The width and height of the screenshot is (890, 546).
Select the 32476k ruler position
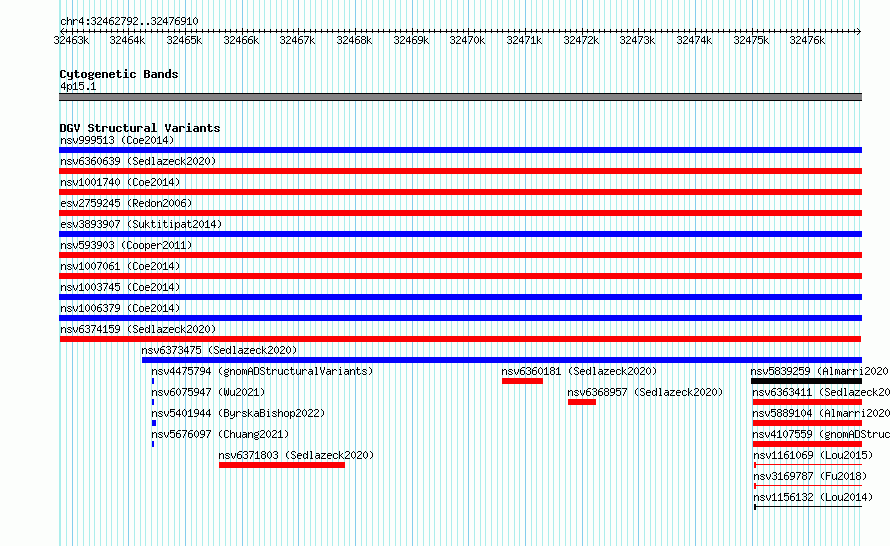(807, 40)
